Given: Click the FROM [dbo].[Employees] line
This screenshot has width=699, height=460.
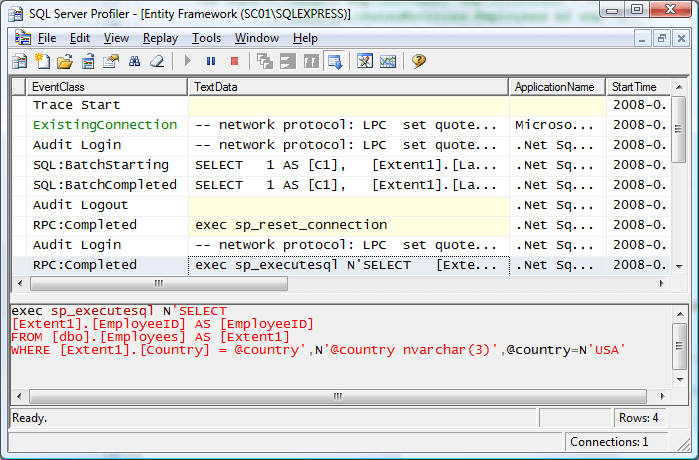Looking at the screenshot, I should tap(150, 337).
